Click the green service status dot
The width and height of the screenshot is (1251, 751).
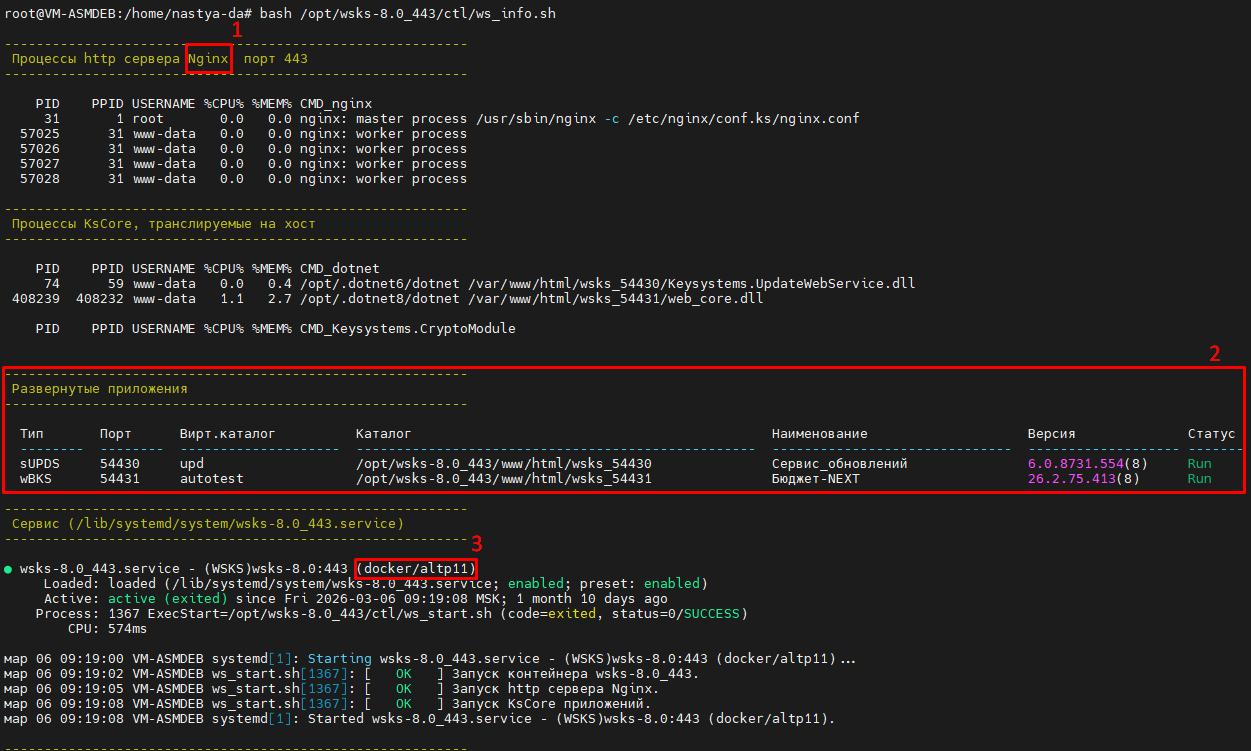8,569
